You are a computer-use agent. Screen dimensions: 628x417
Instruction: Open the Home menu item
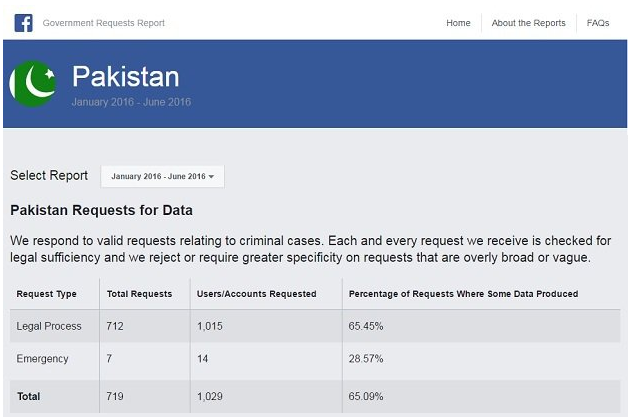tap(458, 23)
